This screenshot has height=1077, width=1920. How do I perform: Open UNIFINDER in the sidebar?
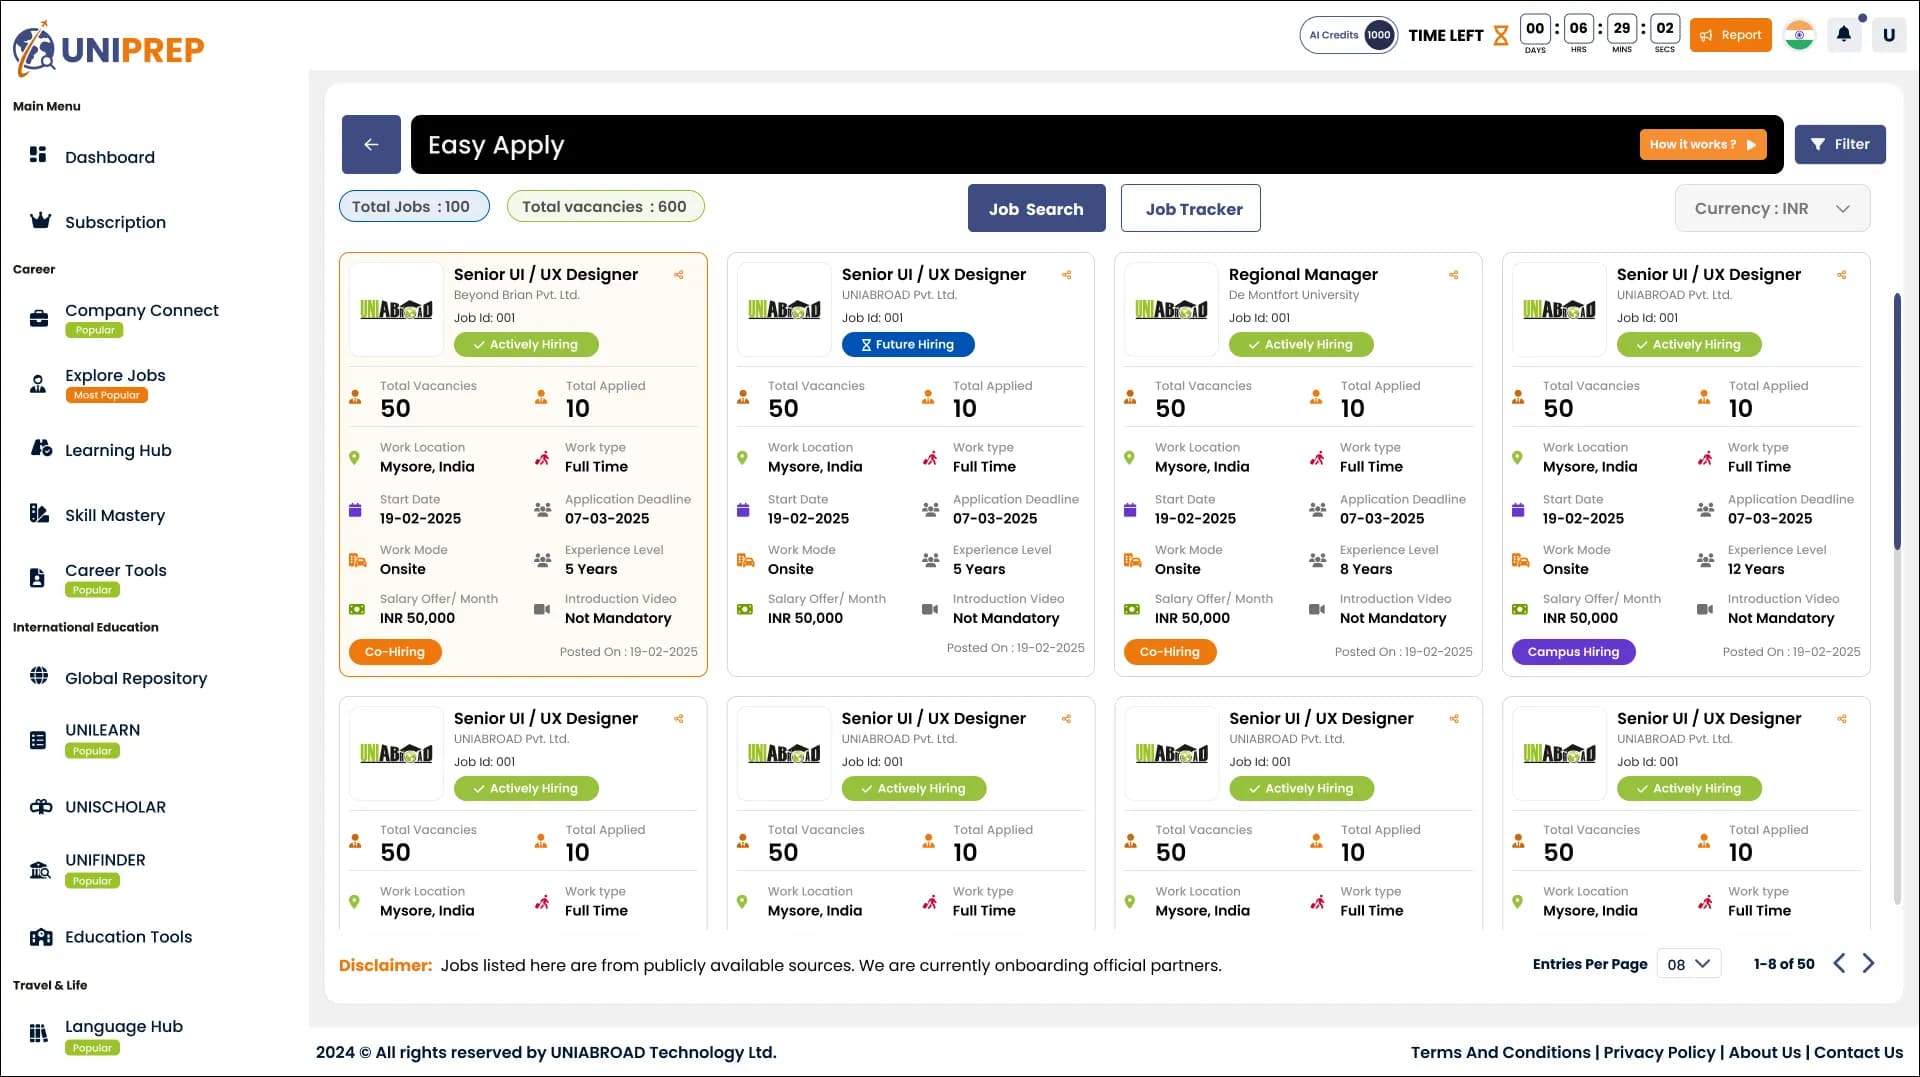(x=105, y=860)
